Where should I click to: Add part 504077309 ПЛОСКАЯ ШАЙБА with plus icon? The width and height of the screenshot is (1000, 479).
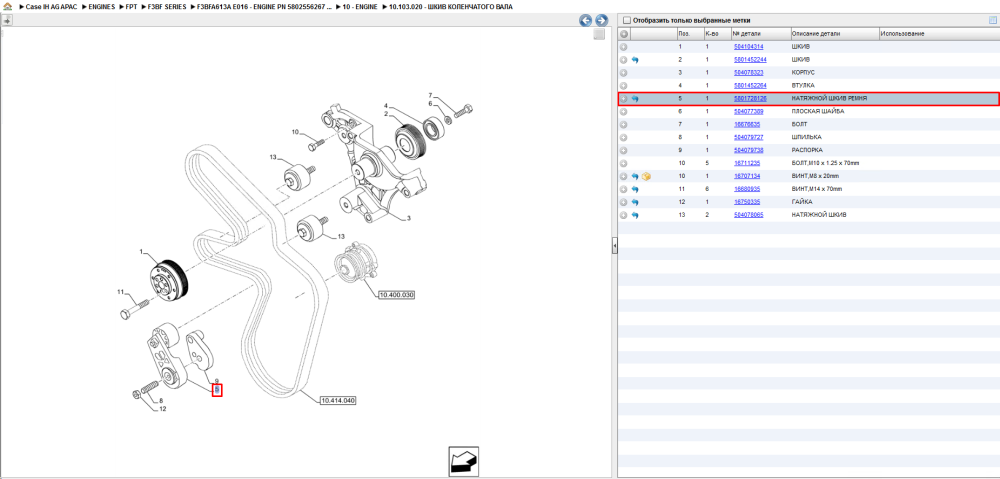[x=624, y=112]
